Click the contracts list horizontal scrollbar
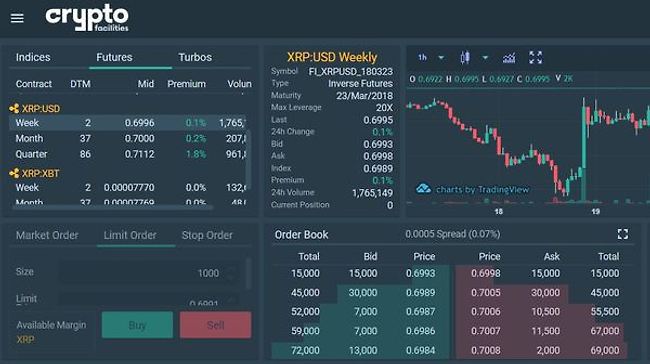650x364 pixels. 113,207
